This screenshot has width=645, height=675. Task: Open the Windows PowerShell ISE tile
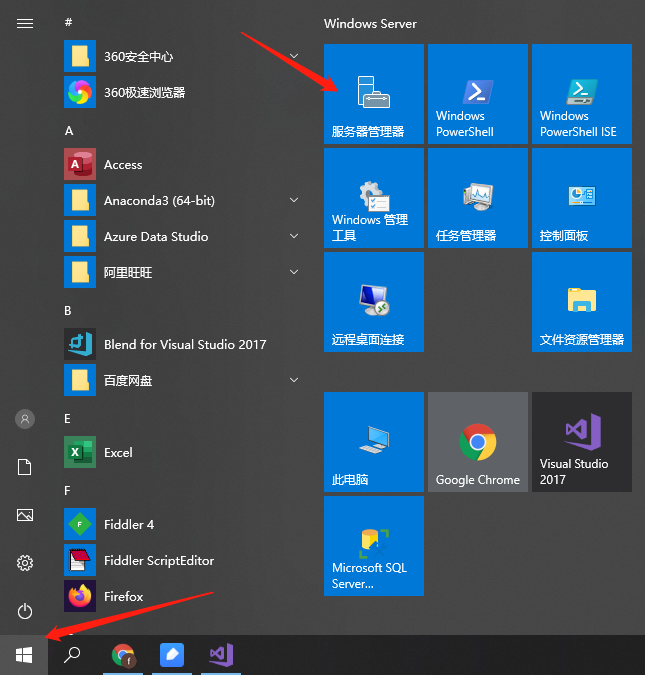582,94
